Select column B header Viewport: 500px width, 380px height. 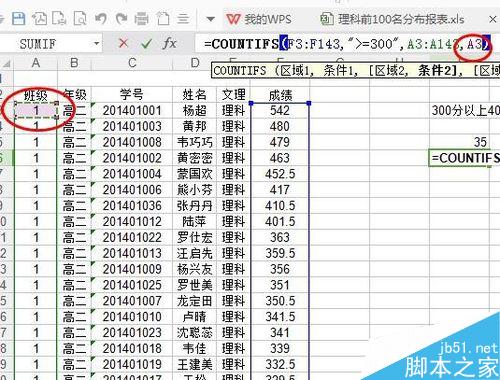[x=74, y=63]
